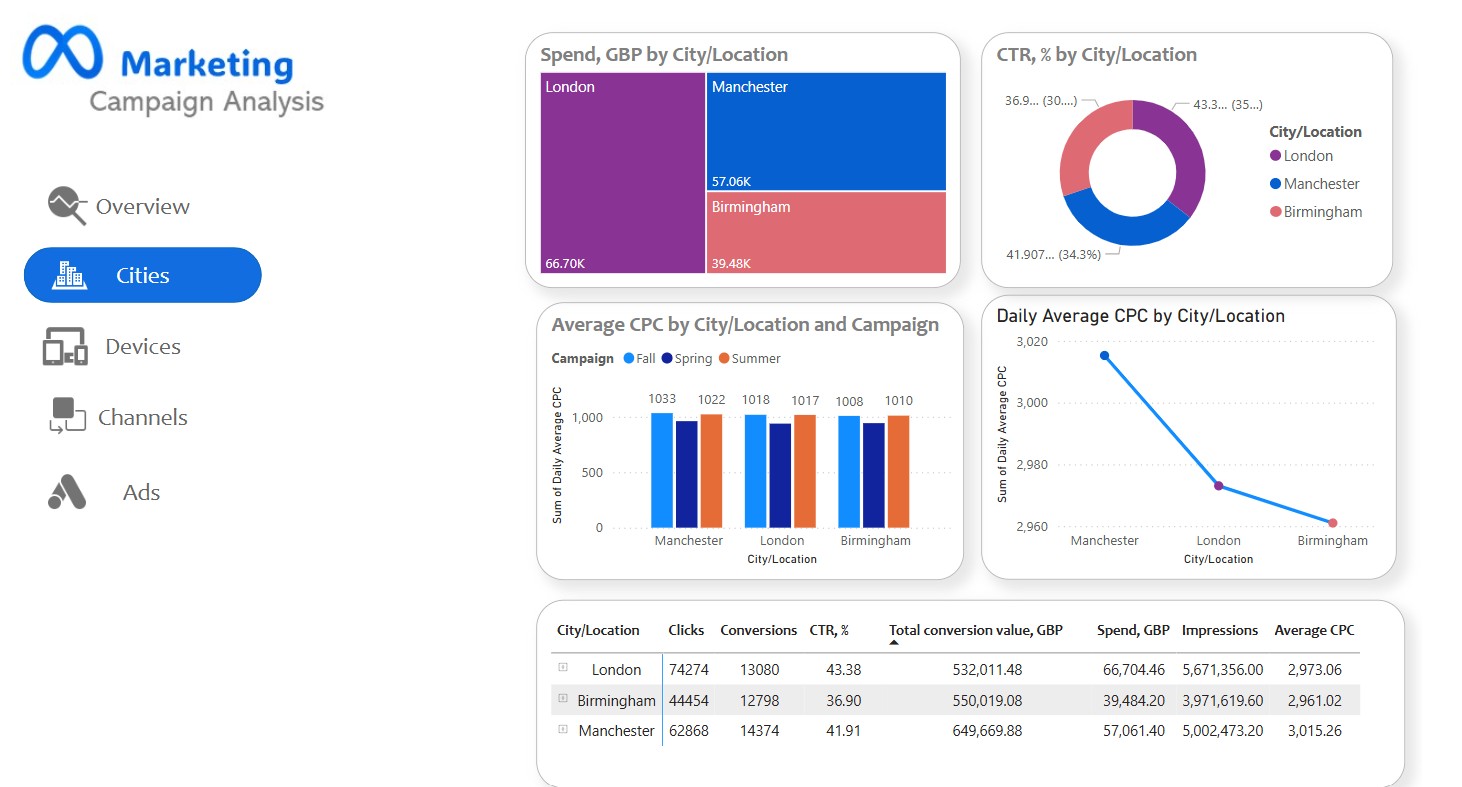Click the Overview magnifier chart icon

pos(67,205)
